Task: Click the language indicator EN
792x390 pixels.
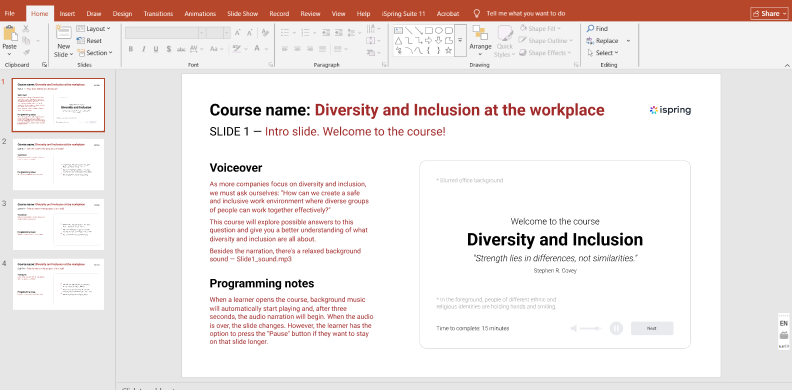Action: (783, 323)
